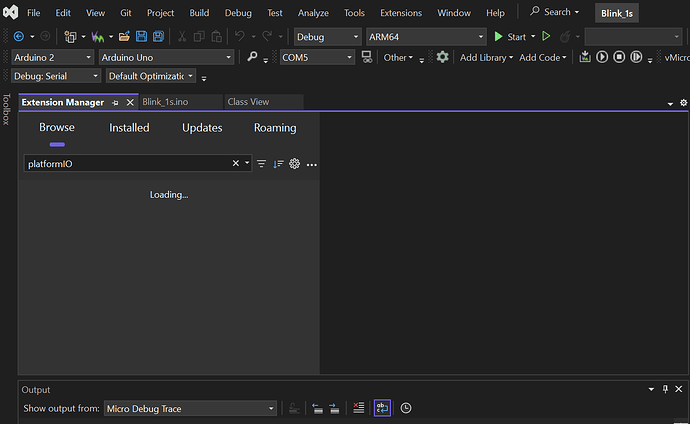This screenshot has width=690, height=424.
Task: Go to previous message in Output
Action: pos(317,409)
